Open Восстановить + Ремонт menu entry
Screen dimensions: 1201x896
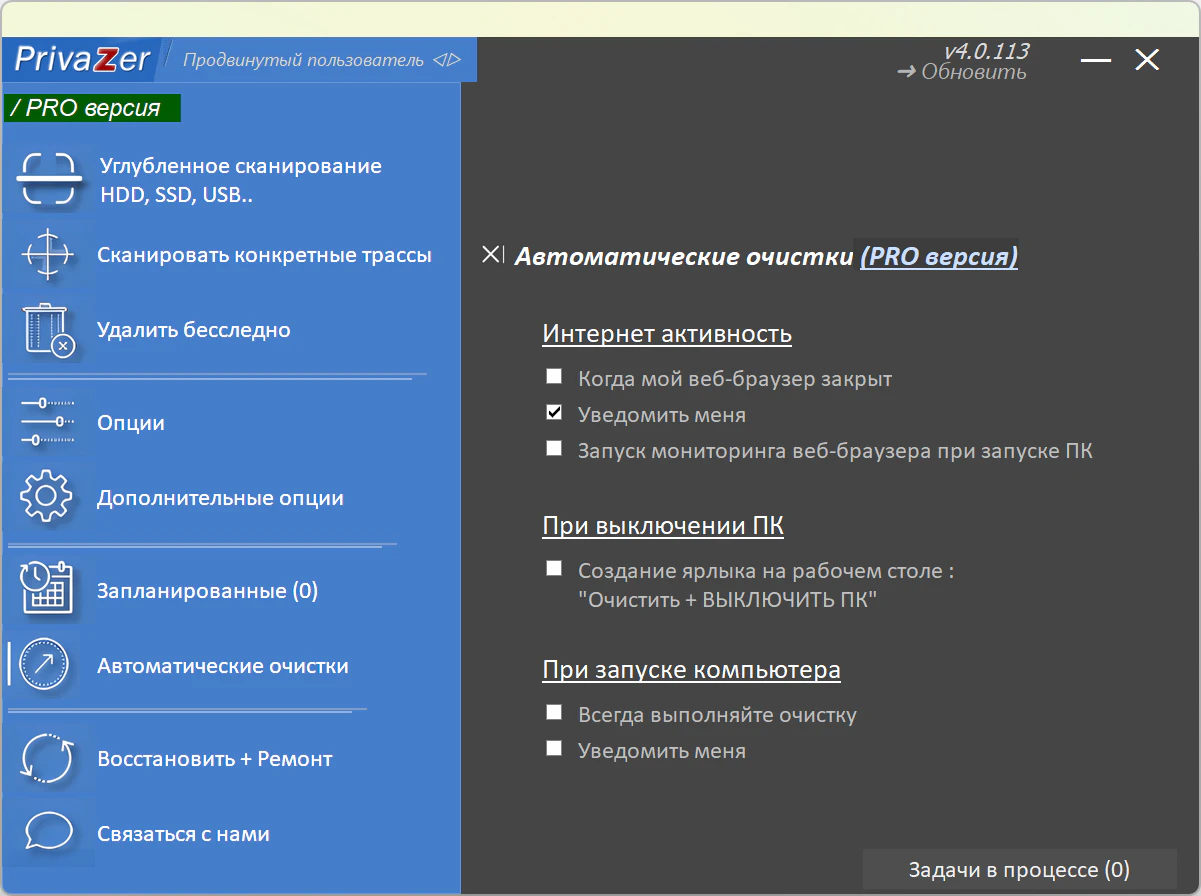pos(214,759)
